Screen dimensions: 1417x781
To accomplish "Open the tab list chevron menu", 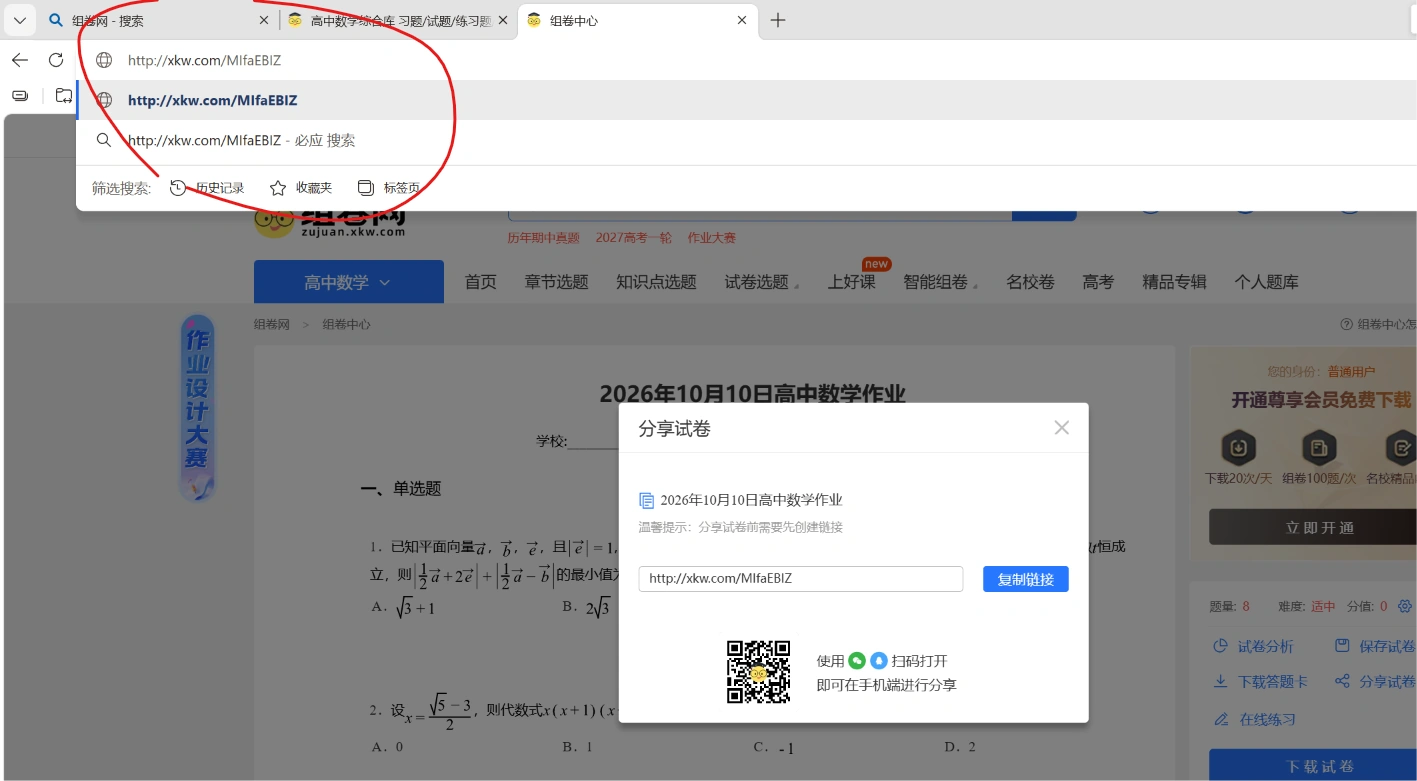I will [20, 20].
